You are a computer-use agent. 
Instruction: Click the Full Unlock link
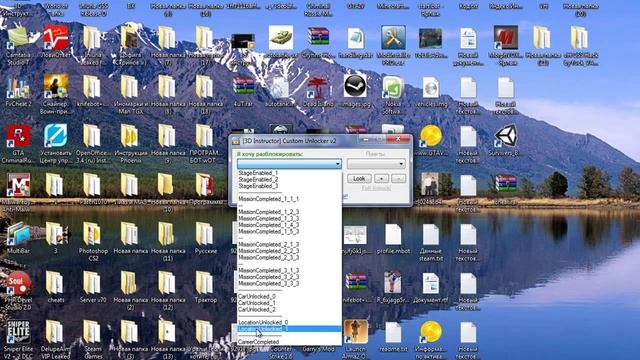[x=376, y=188]
